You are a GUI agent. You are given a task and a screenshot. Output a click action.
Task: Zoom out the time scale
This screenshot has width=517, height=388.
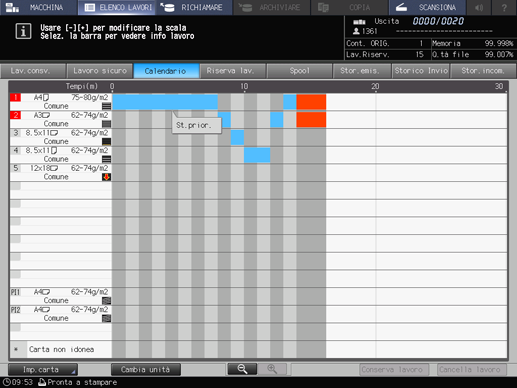click(242, 369)
